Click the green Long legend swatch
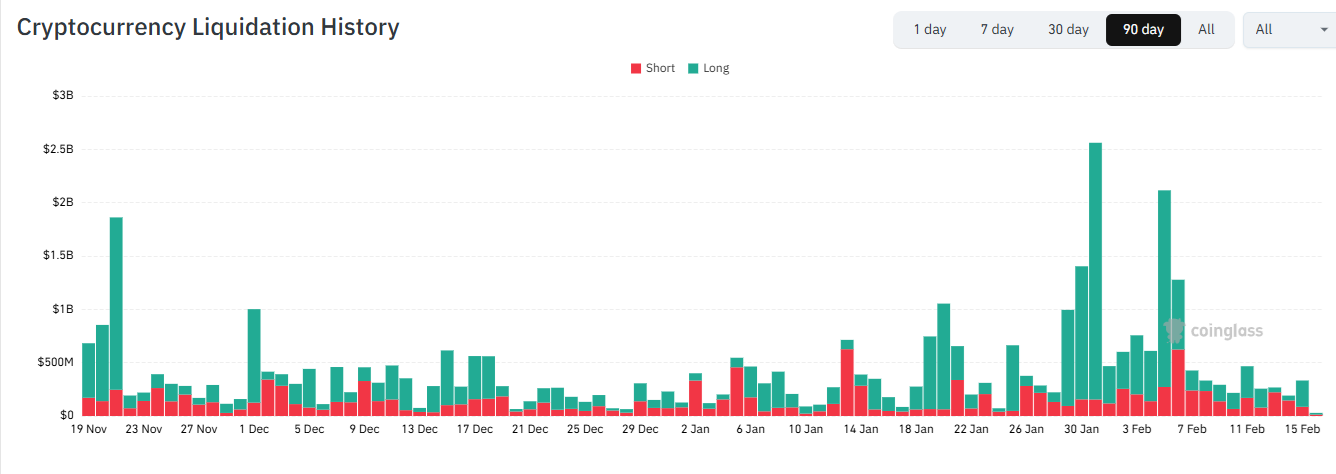Viewport: 1336px width, 474px height. 692,68
